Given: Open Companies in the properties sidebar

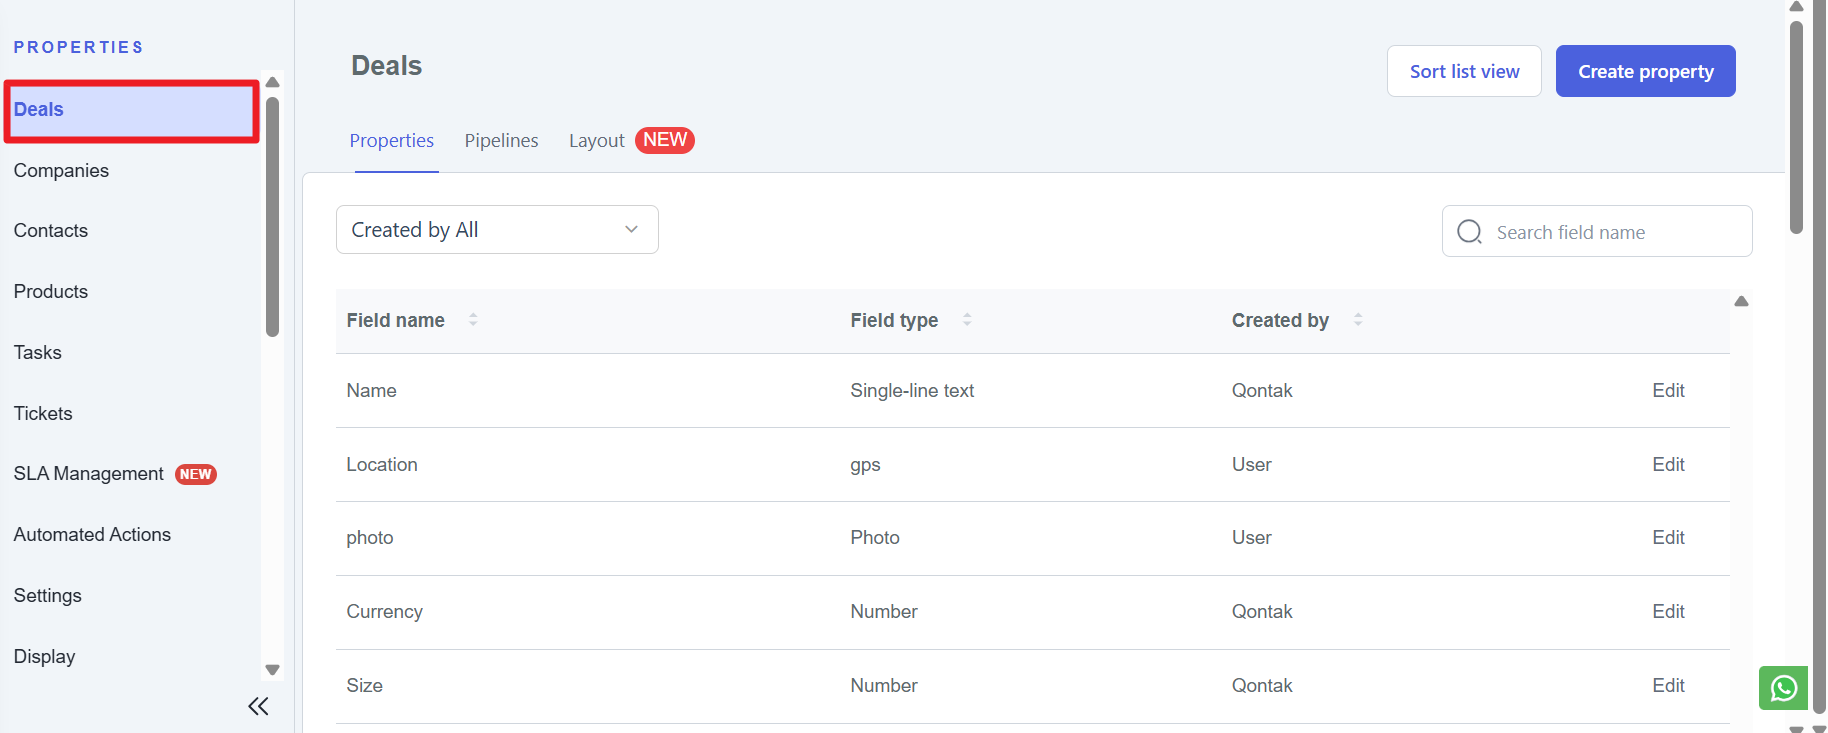Looking at the screenshot, I should [x=61, y=171].
